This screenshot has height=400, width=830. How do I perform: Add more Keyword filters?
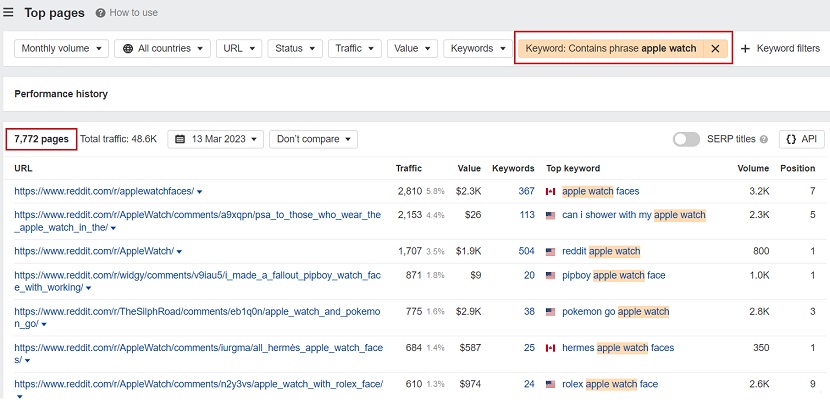(780, 49)
